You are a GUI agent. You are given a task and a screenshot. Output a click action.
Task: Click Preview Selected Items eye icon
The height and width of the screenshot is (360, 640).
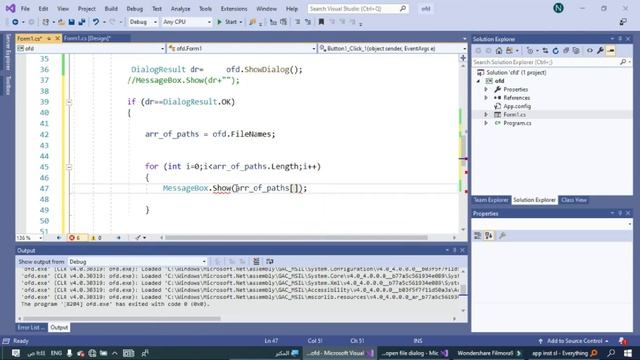[x=590, y=51]
